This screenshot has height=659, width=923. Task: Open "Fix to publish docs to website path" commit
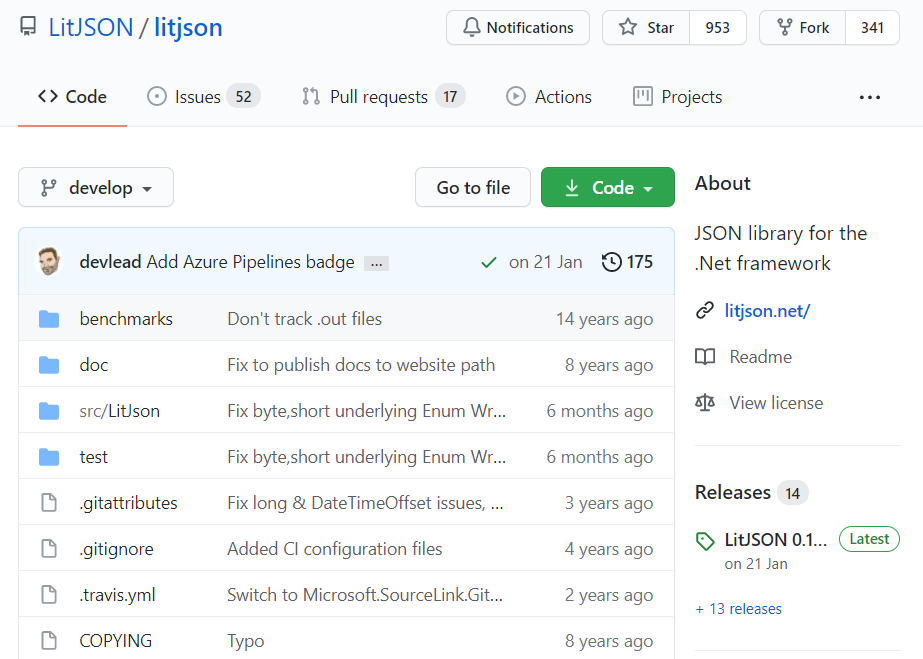point(361,364)
